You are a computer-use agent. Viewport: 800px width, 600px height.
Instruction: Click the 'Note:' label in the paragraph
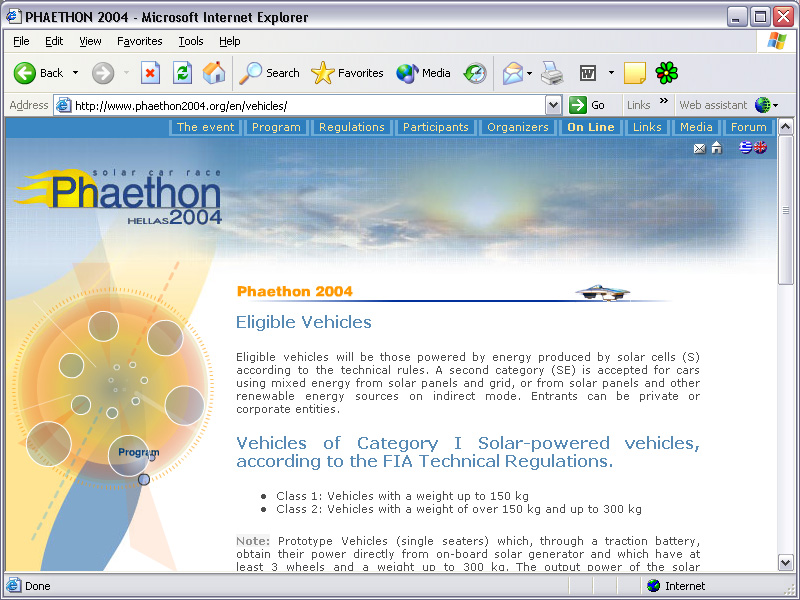coord(253,541)
